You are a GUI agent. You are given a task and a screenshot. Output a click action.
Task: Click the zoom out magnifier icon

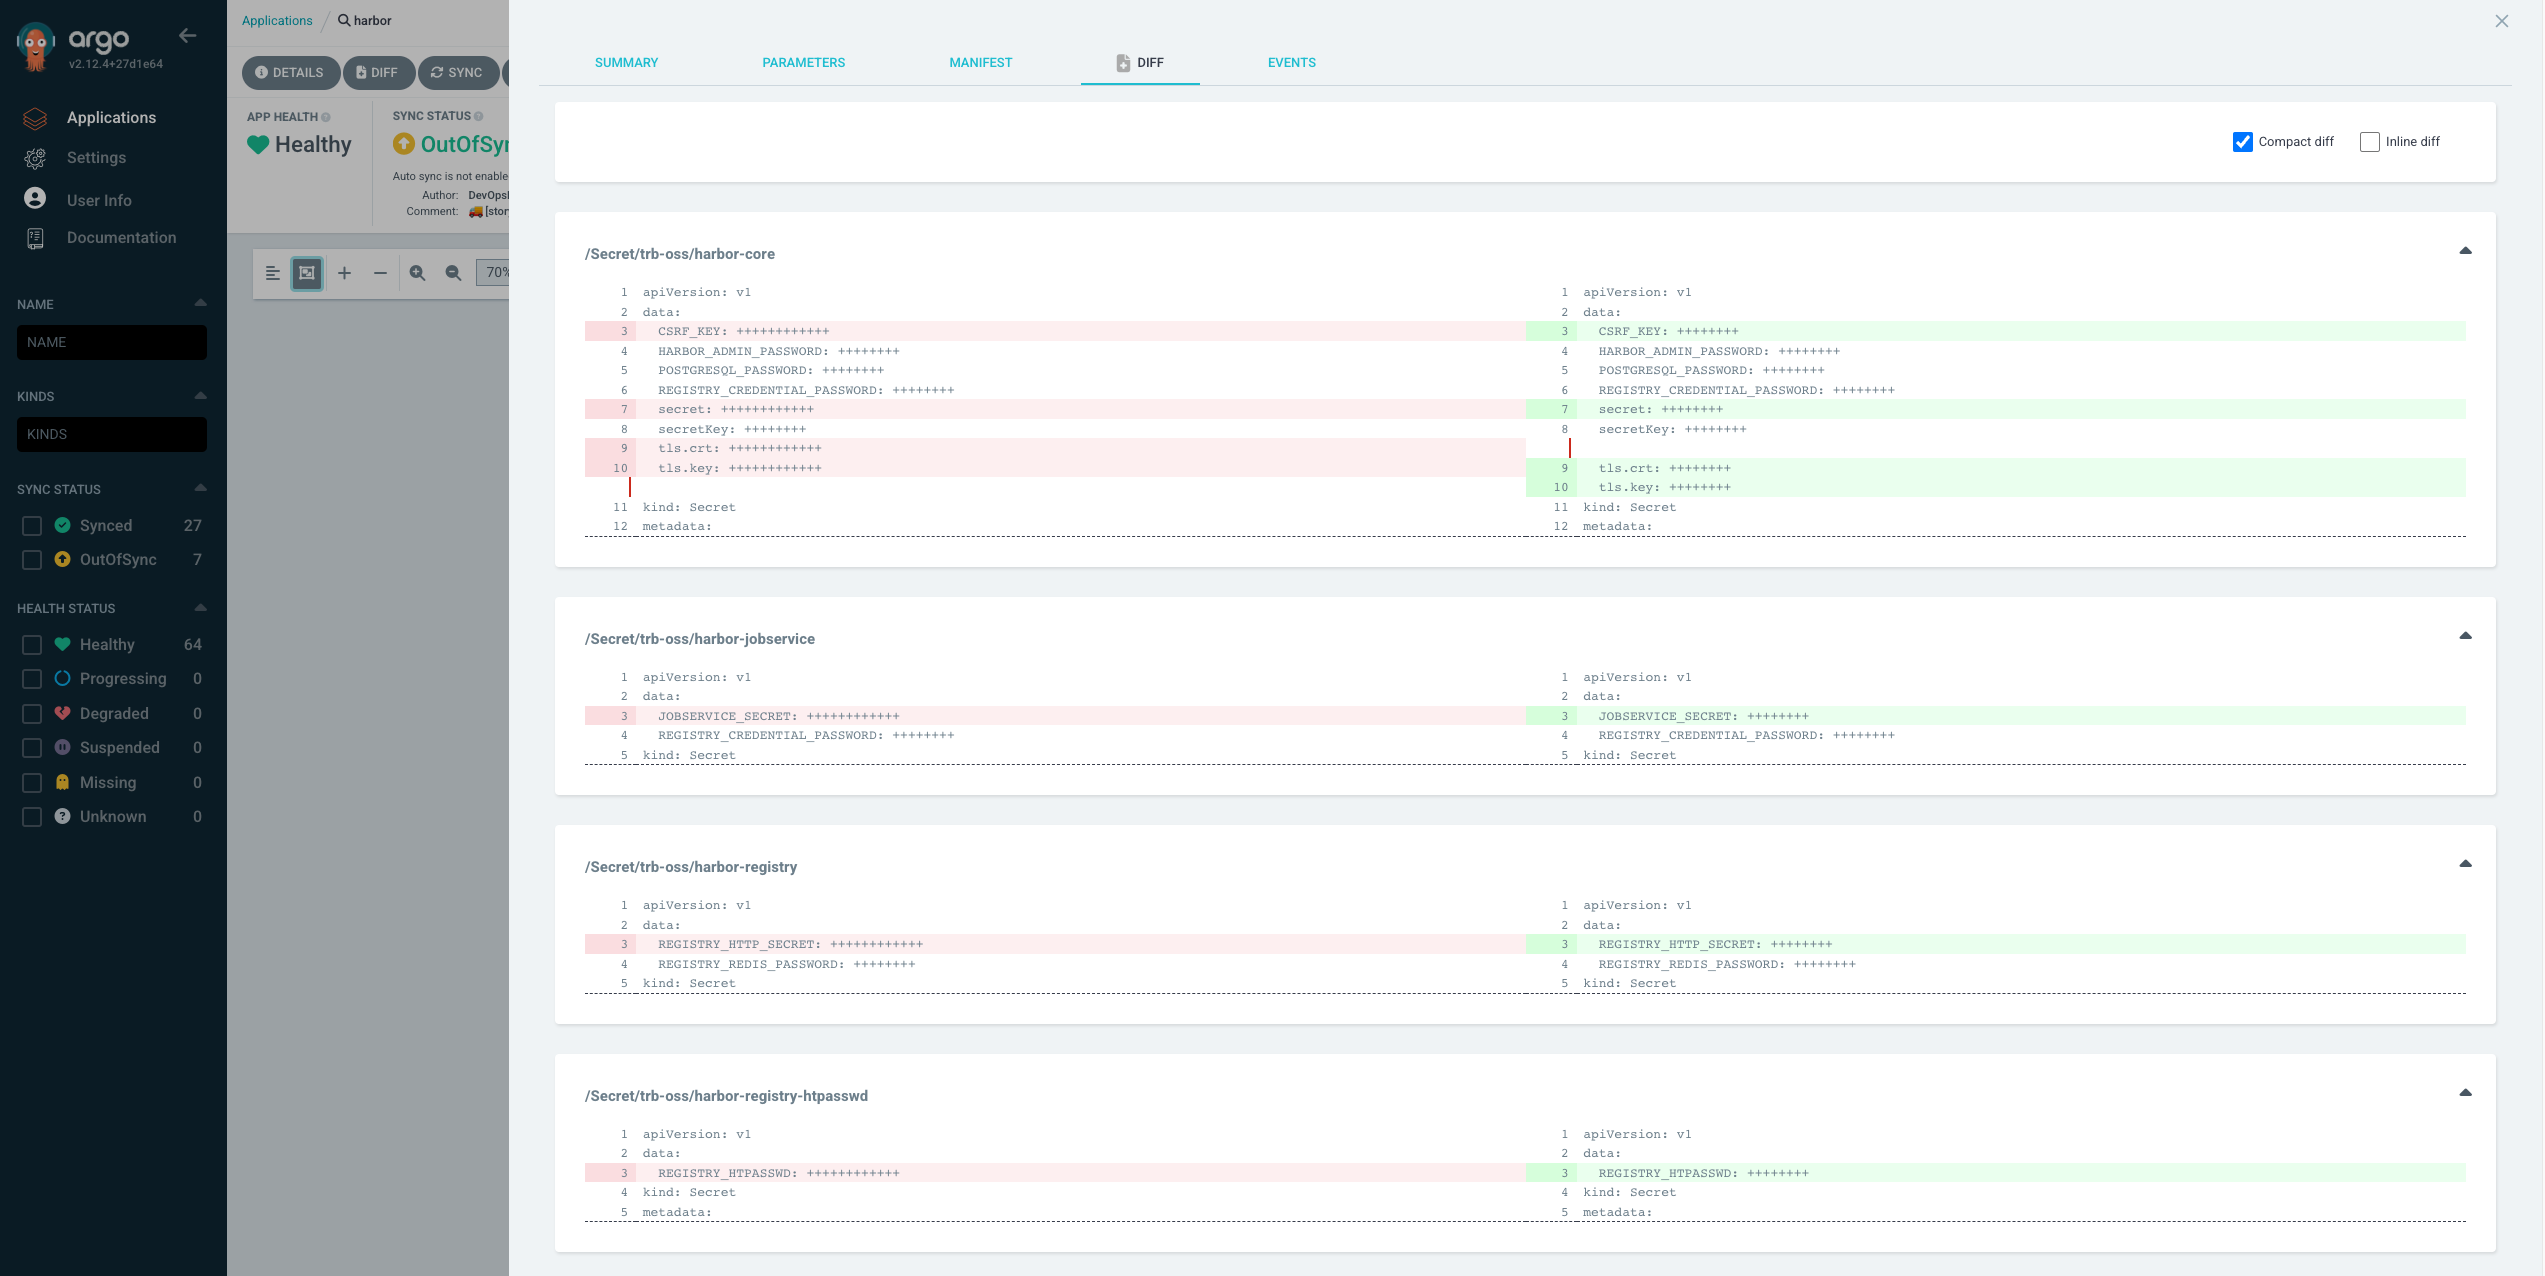coord(453,273)
